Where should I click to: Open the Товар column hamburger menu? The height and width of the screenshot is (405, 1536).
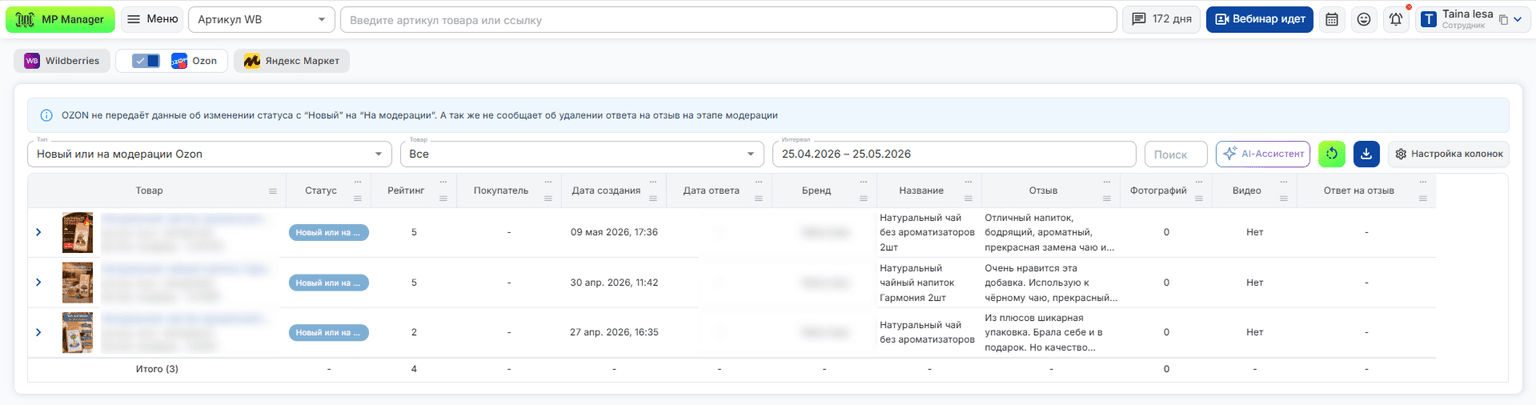[273, 191]
